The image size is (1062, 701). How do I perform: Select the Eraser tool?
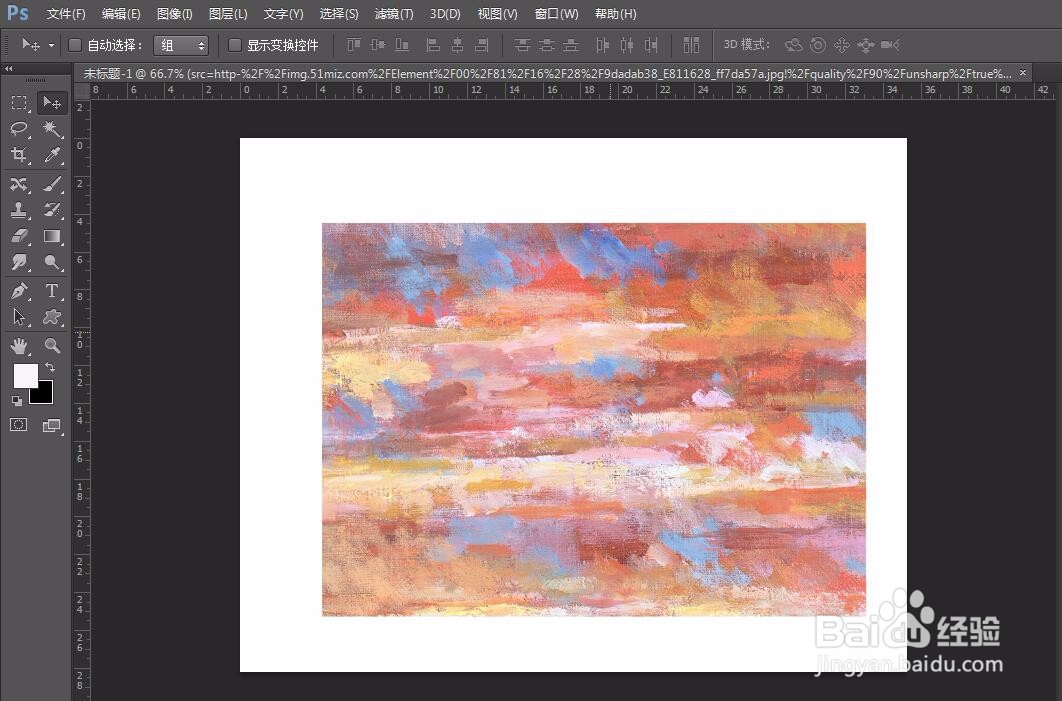[19, 236]
